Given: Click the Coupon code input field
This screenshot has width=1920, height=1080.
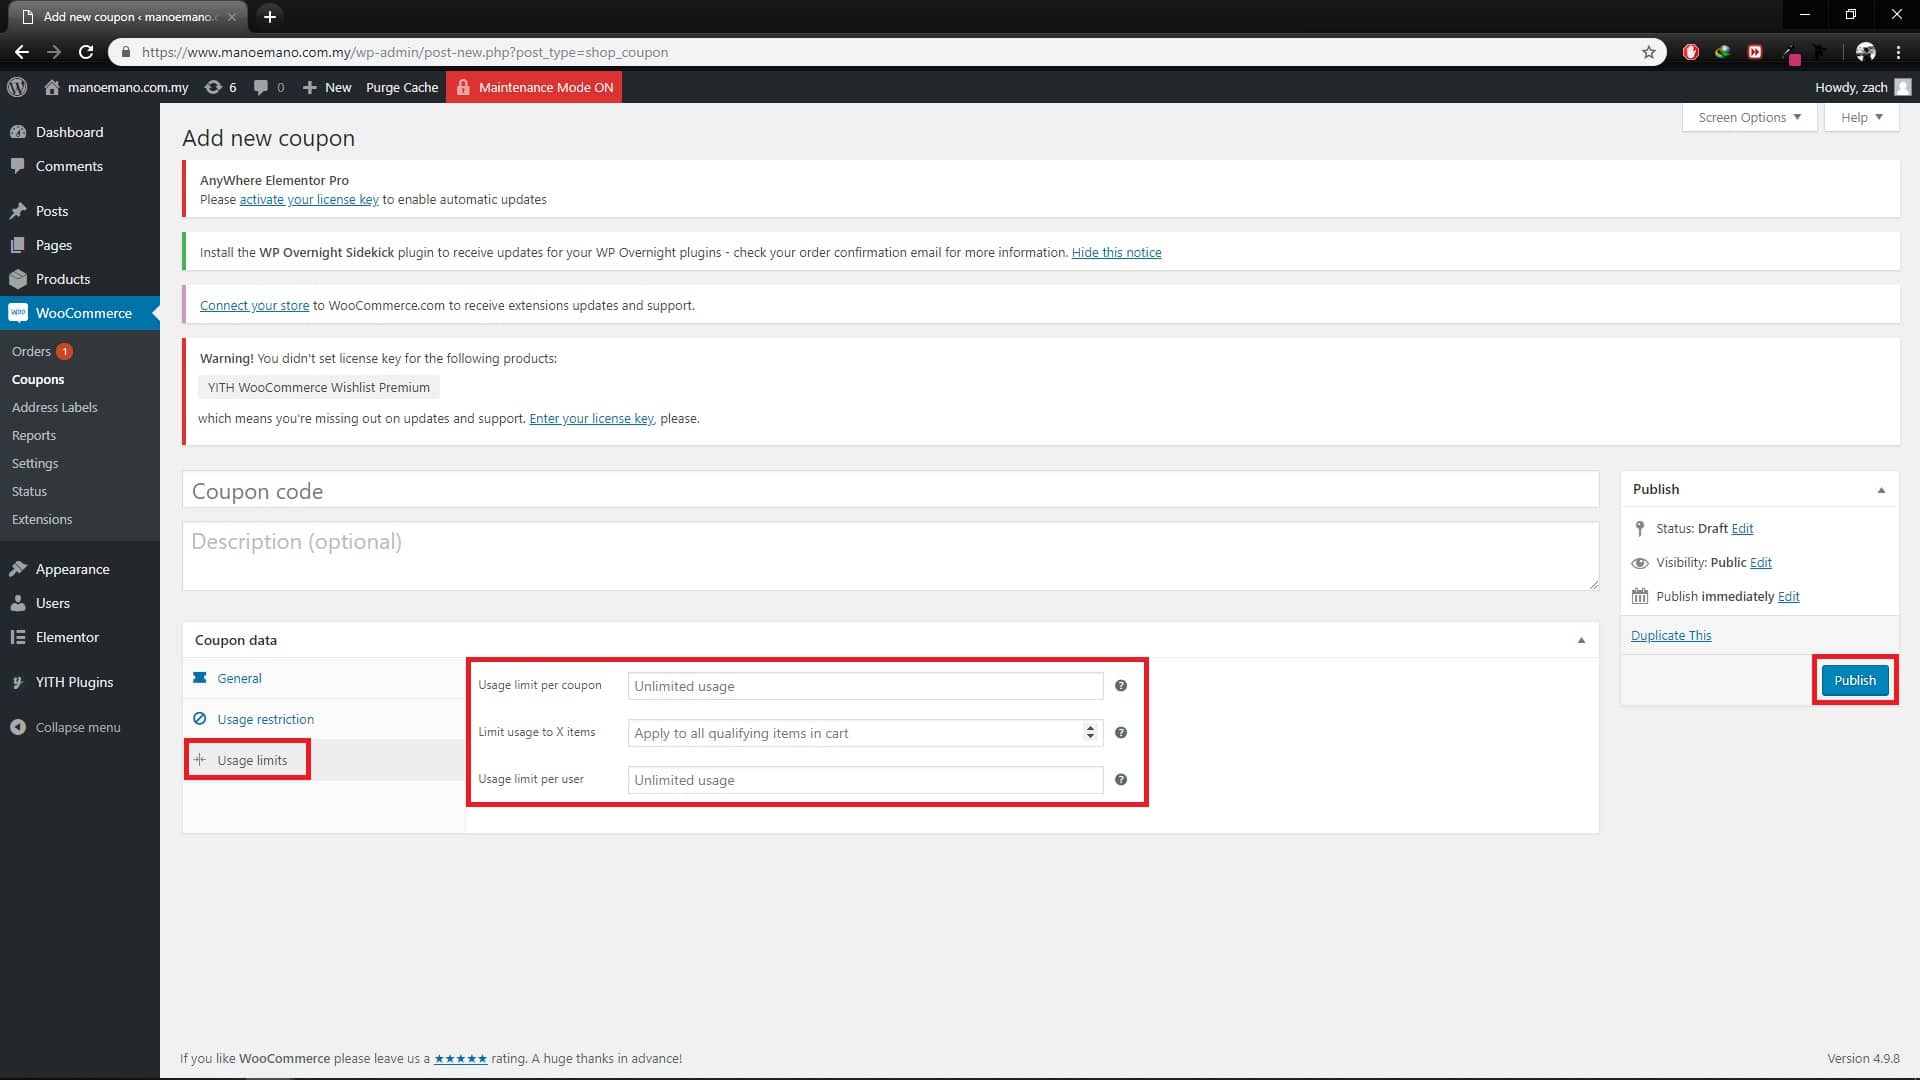Looking at the screenshot, I should [890, 491].
